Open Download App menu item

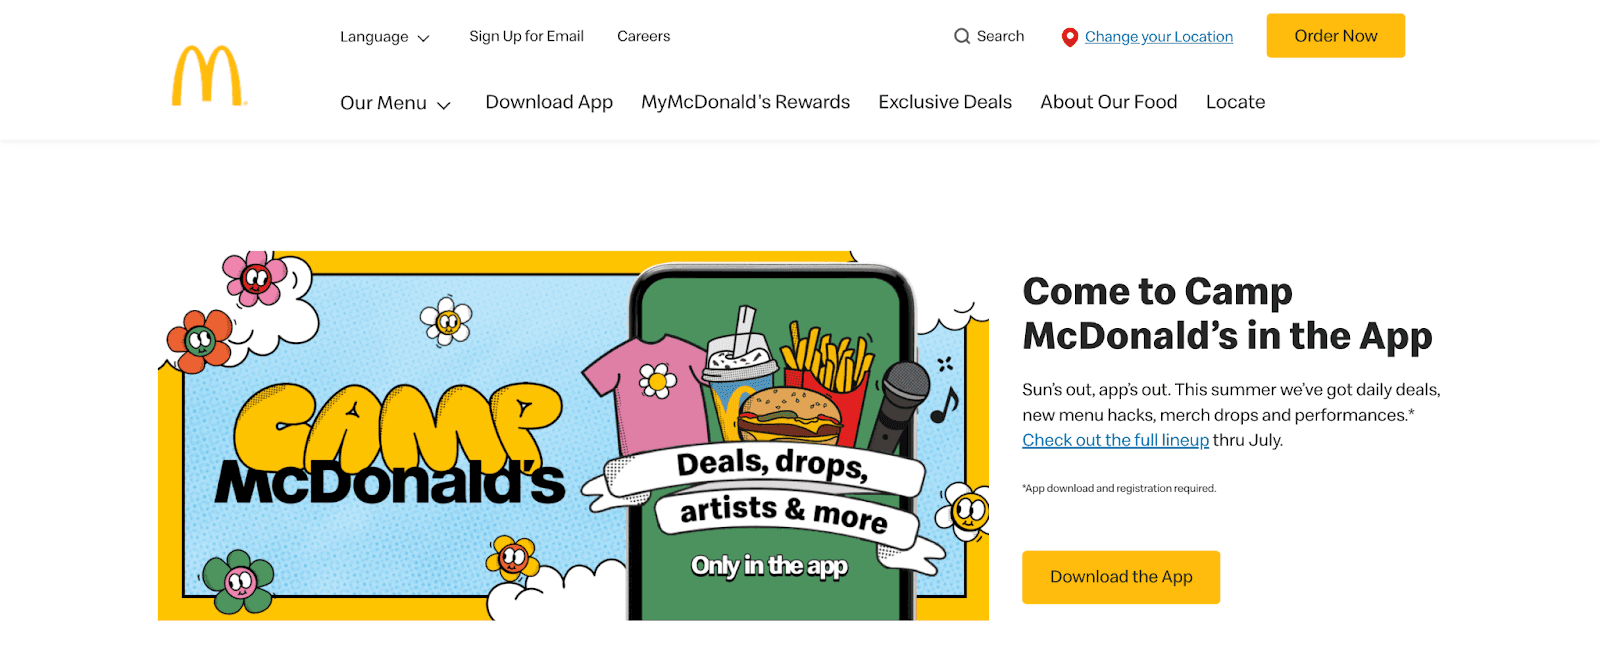pos(549,102)
